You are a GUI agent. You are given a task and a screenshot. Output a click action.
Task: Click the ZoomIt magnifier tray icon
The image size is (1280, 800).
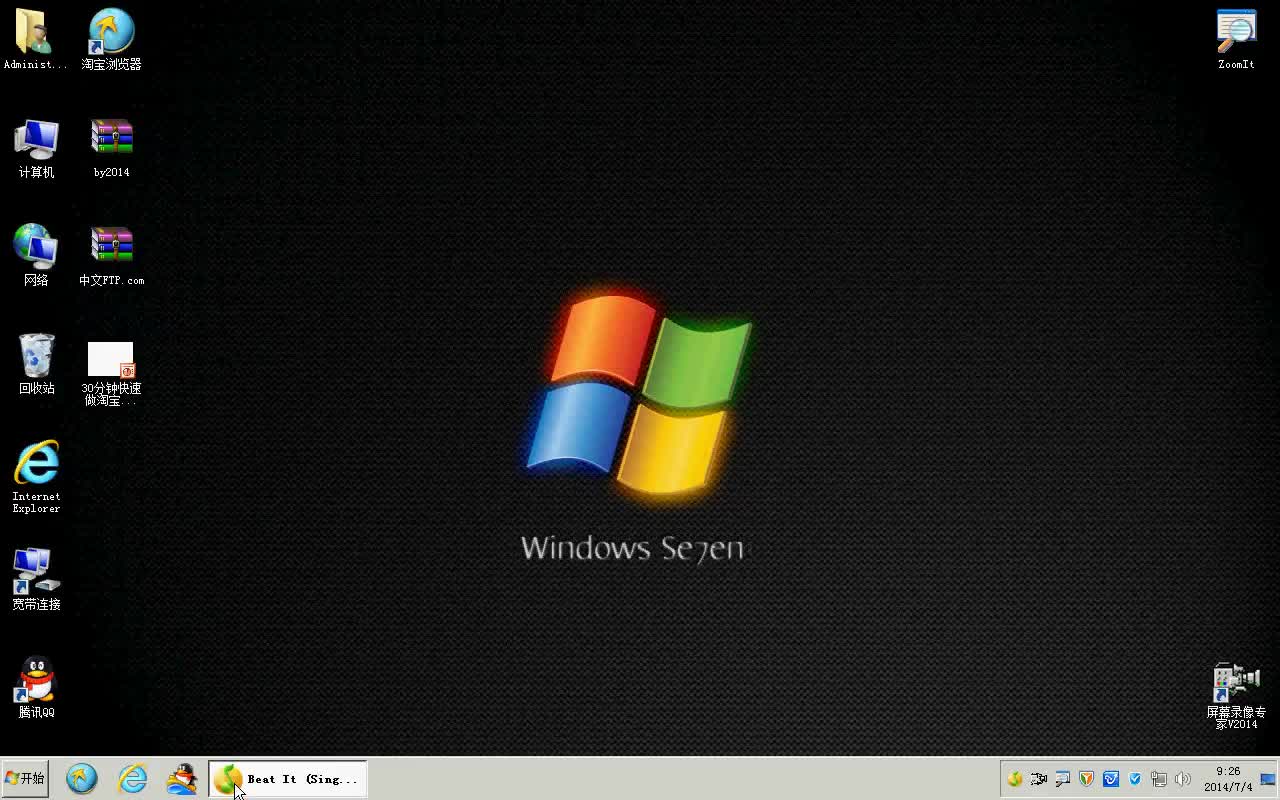pos(1063,779)
